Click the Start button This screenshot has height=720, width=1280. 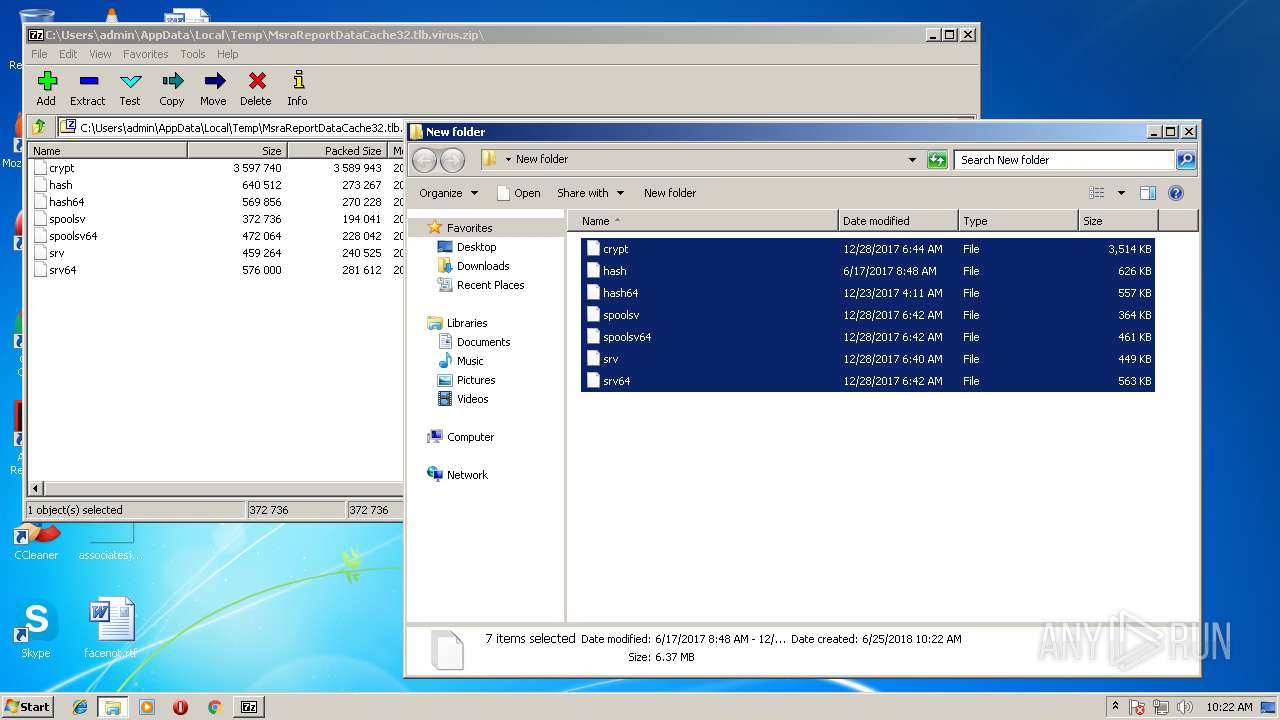pos(28,706)
